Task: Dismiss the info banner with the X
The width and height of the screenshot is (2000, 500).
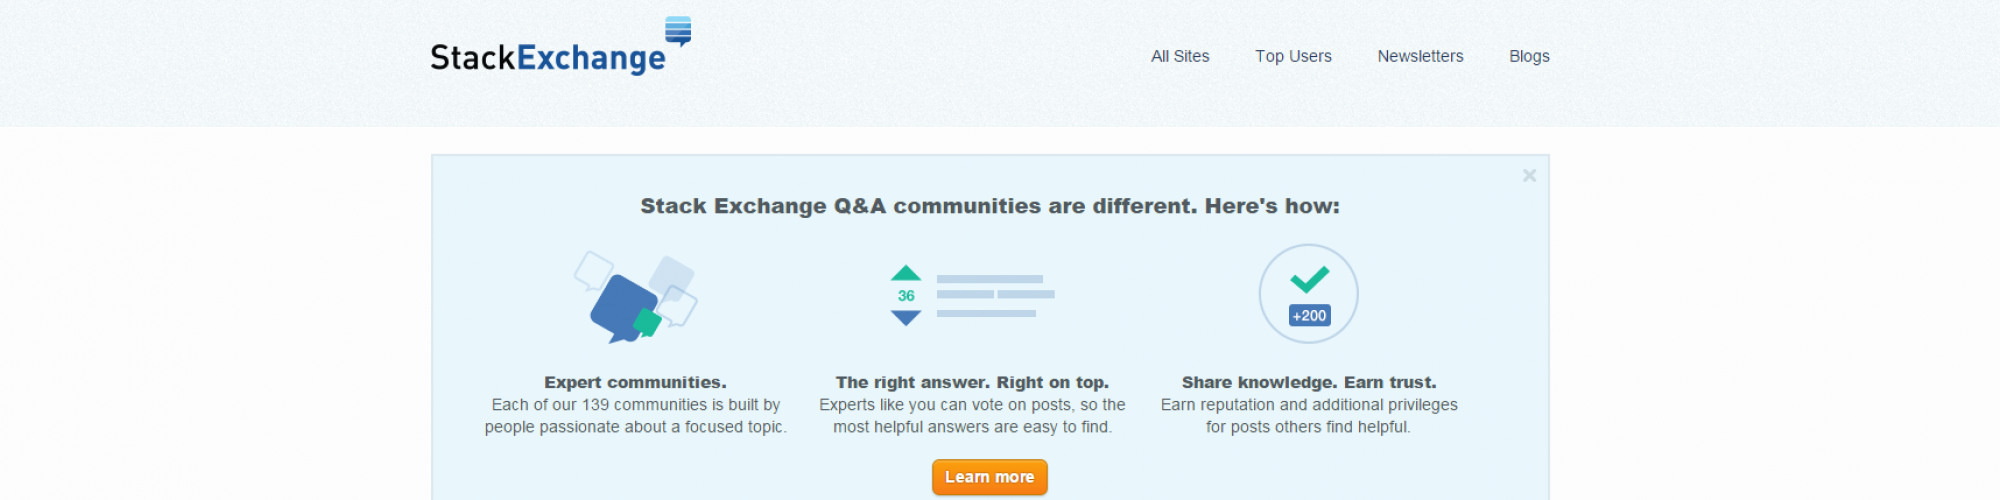Action: 1529,176
